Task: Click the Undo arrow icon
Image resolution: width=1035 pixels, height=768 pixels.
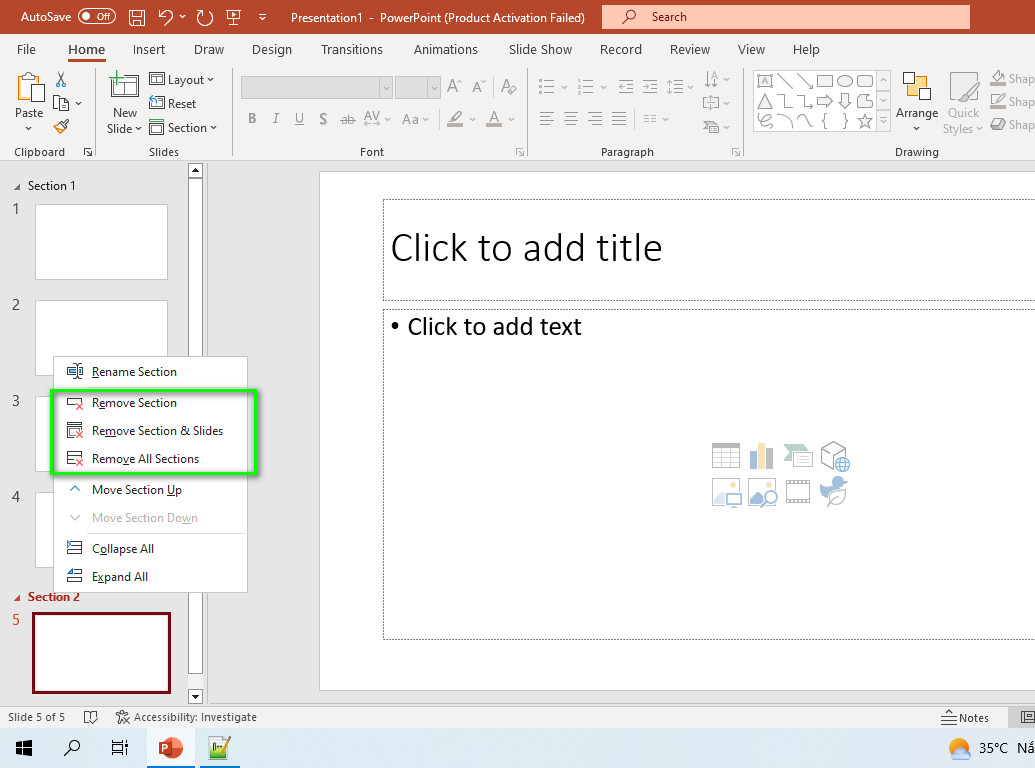Action: pyautogui.click(x=166, y=17)
